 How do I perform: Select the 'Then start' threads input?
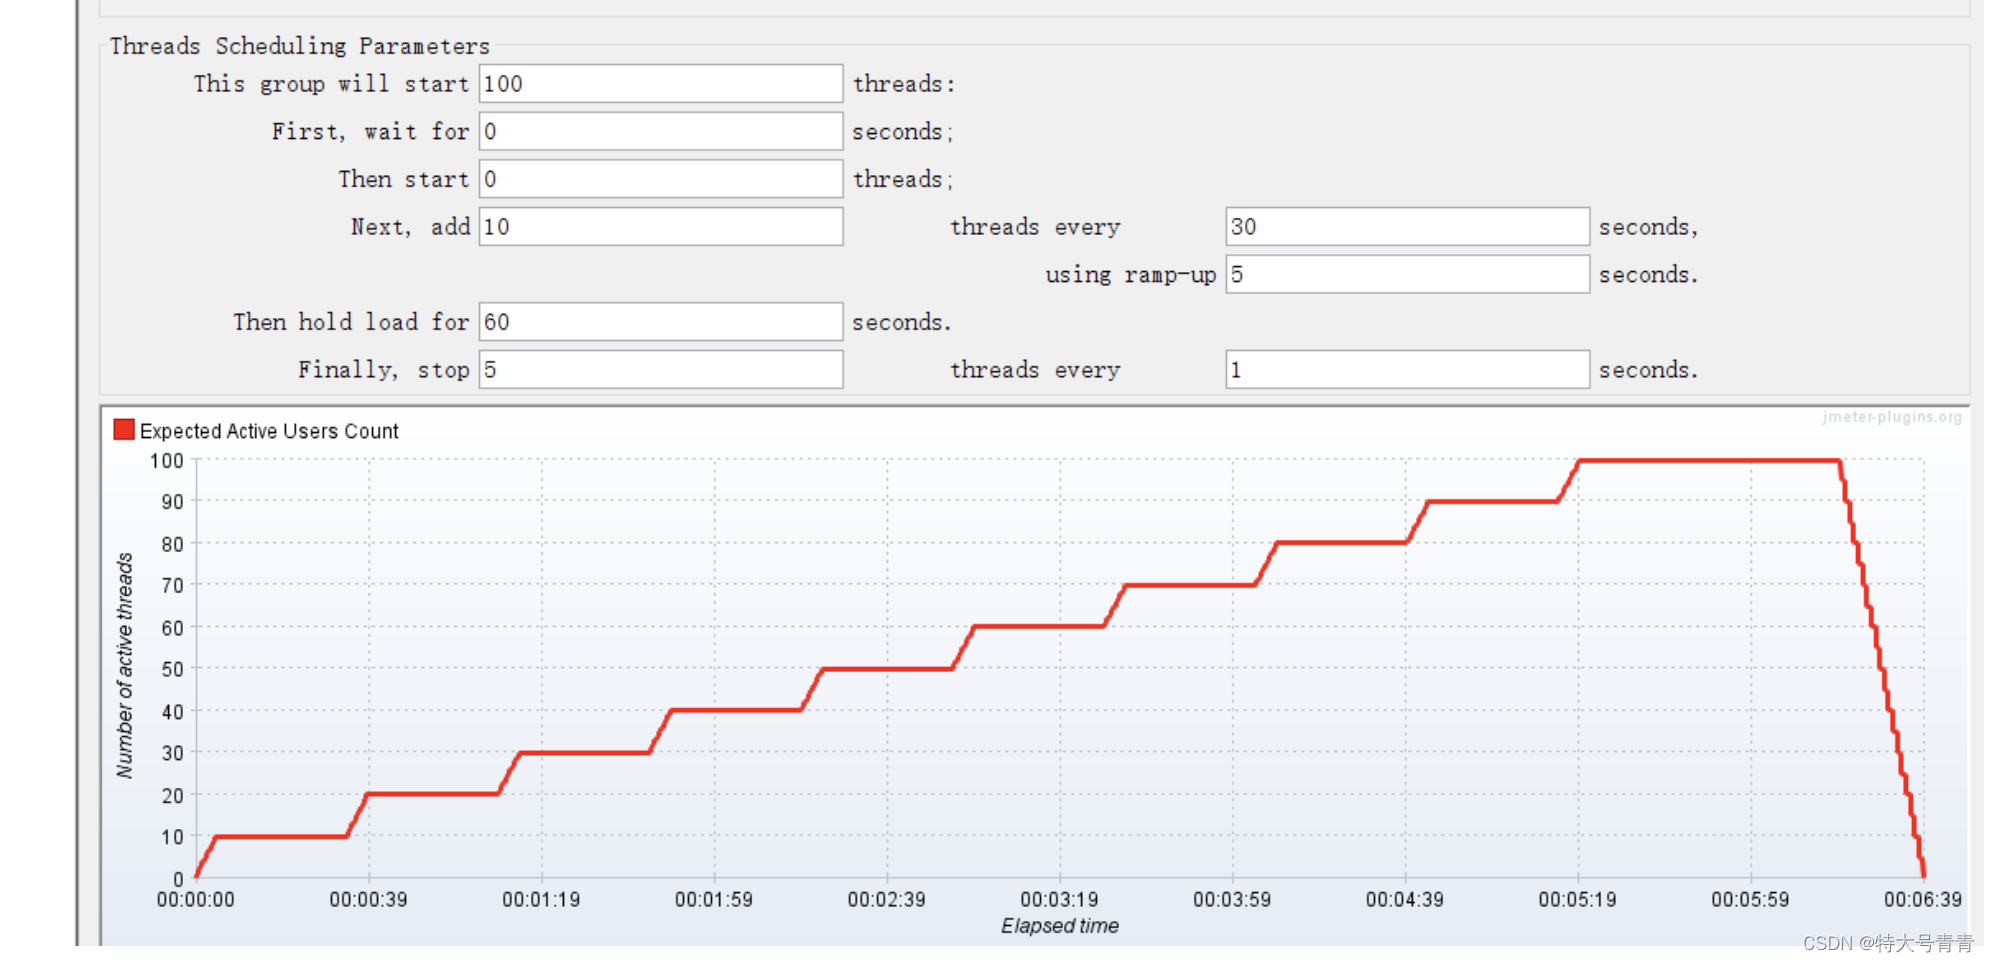coord(661,179)
